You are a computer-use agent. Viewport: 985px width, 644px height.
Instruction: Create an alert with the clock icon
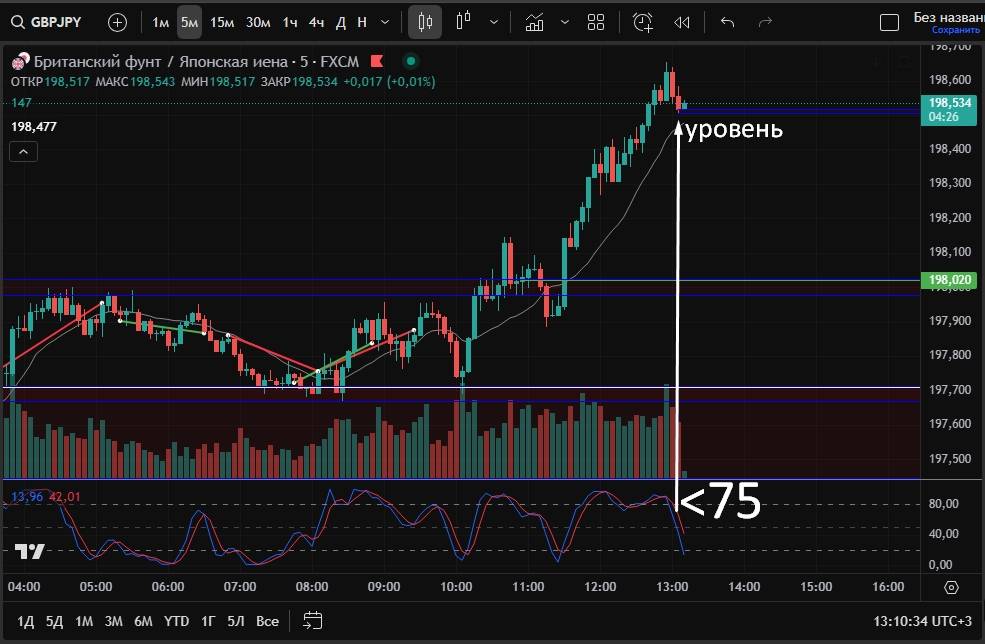click(643, 22)
